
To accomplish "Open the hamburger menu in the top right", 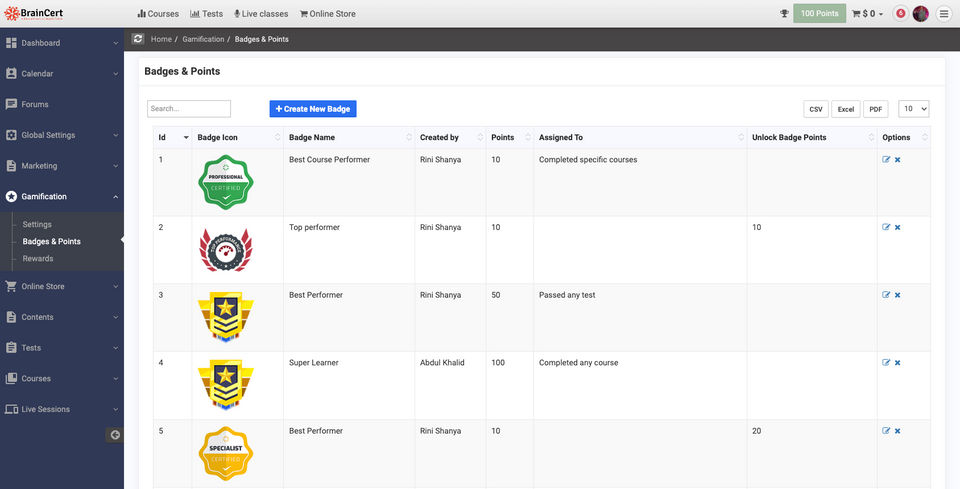I will coord(943,14).
